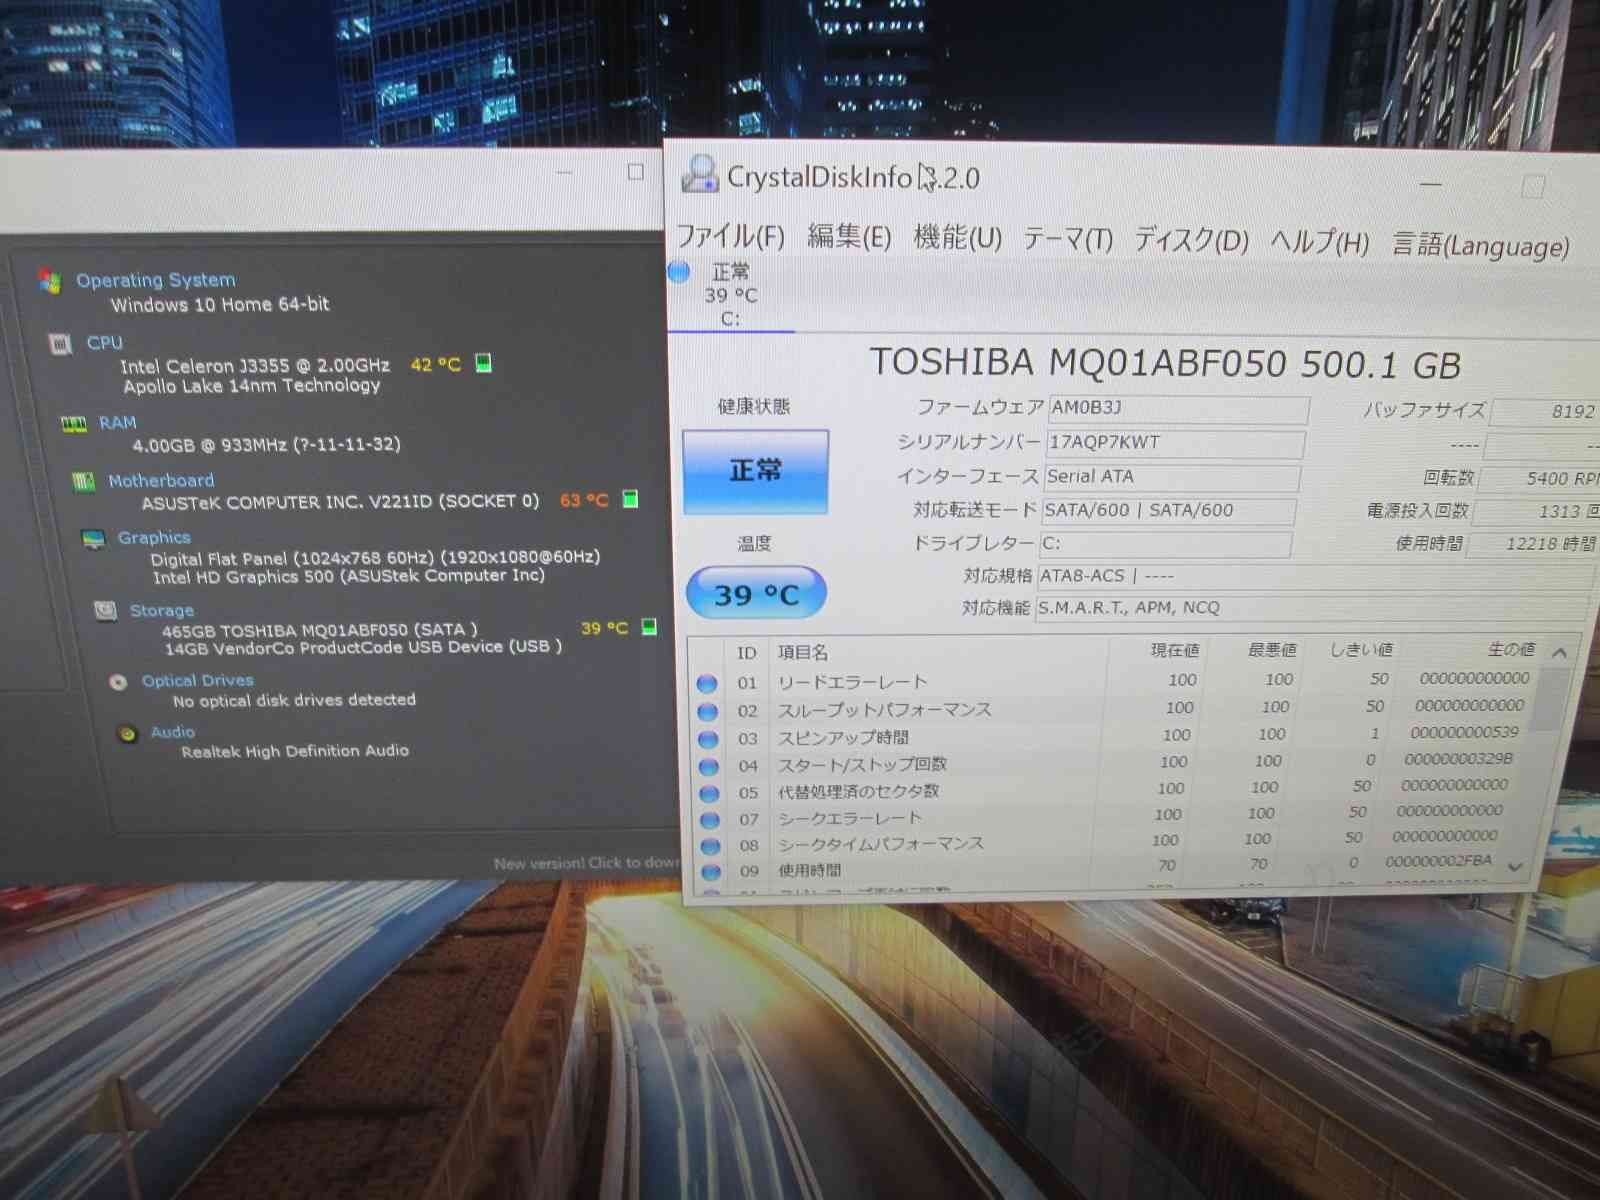Click the firmware field AM0B3J

[x=1178, y=408]
